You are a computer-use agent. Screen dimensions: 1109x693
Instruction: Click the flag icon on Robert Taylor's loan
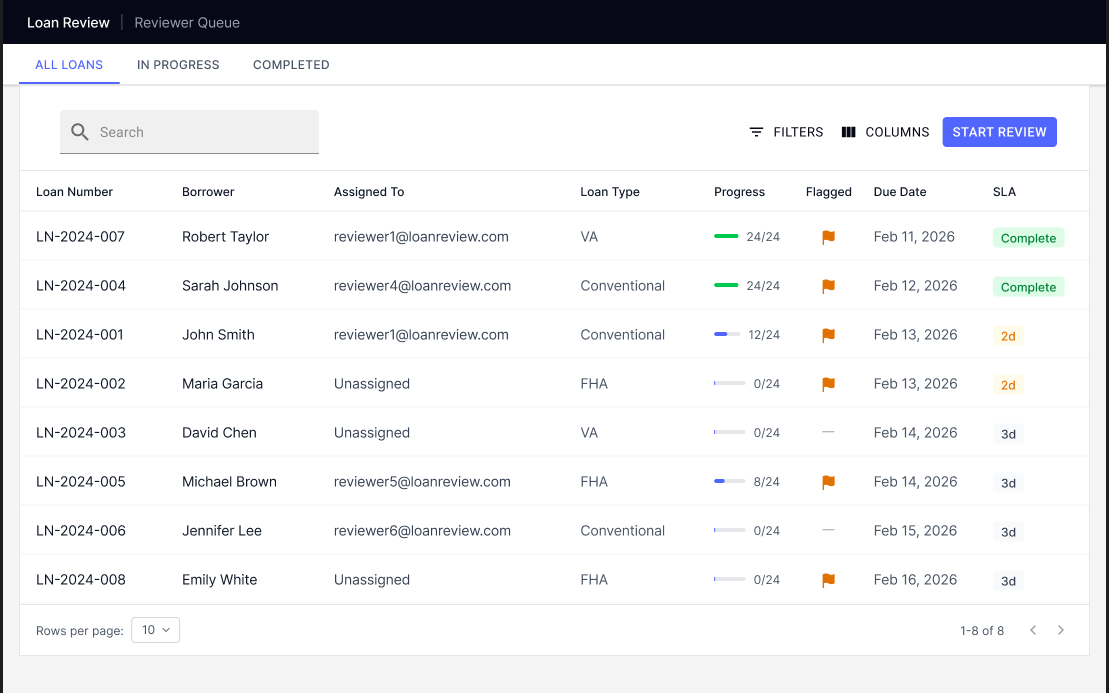(828, 237)
